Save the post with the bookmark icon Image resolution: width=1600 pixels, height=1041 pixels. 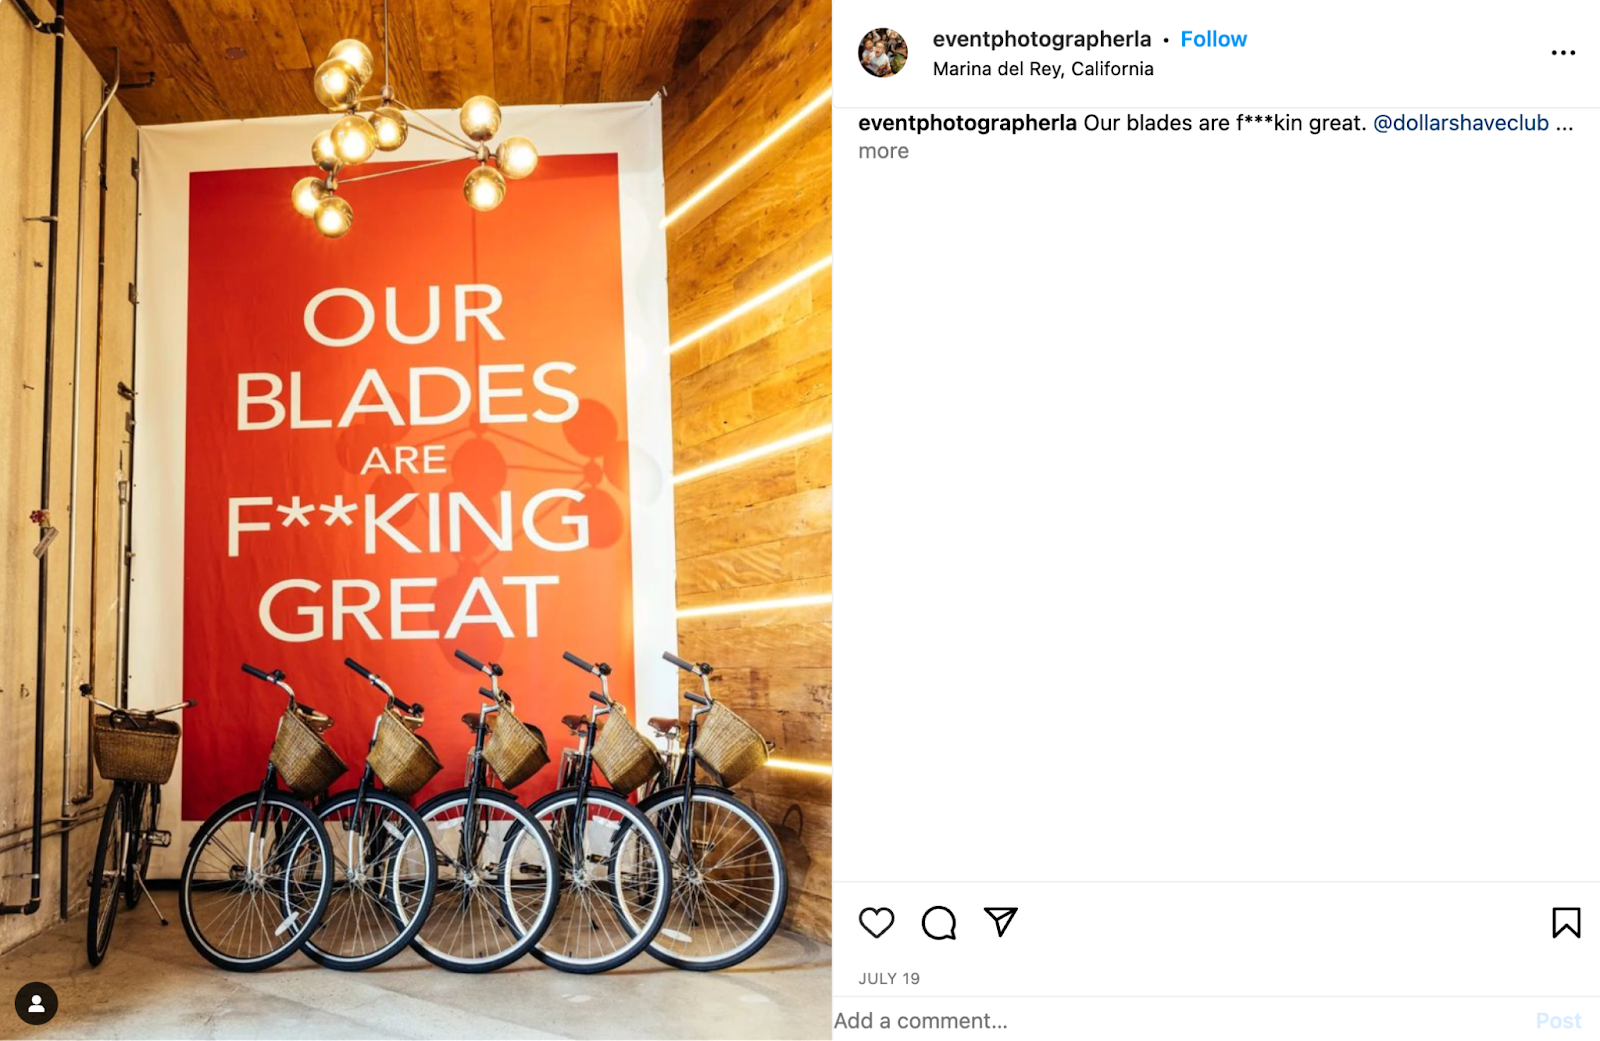point(1567,923)
